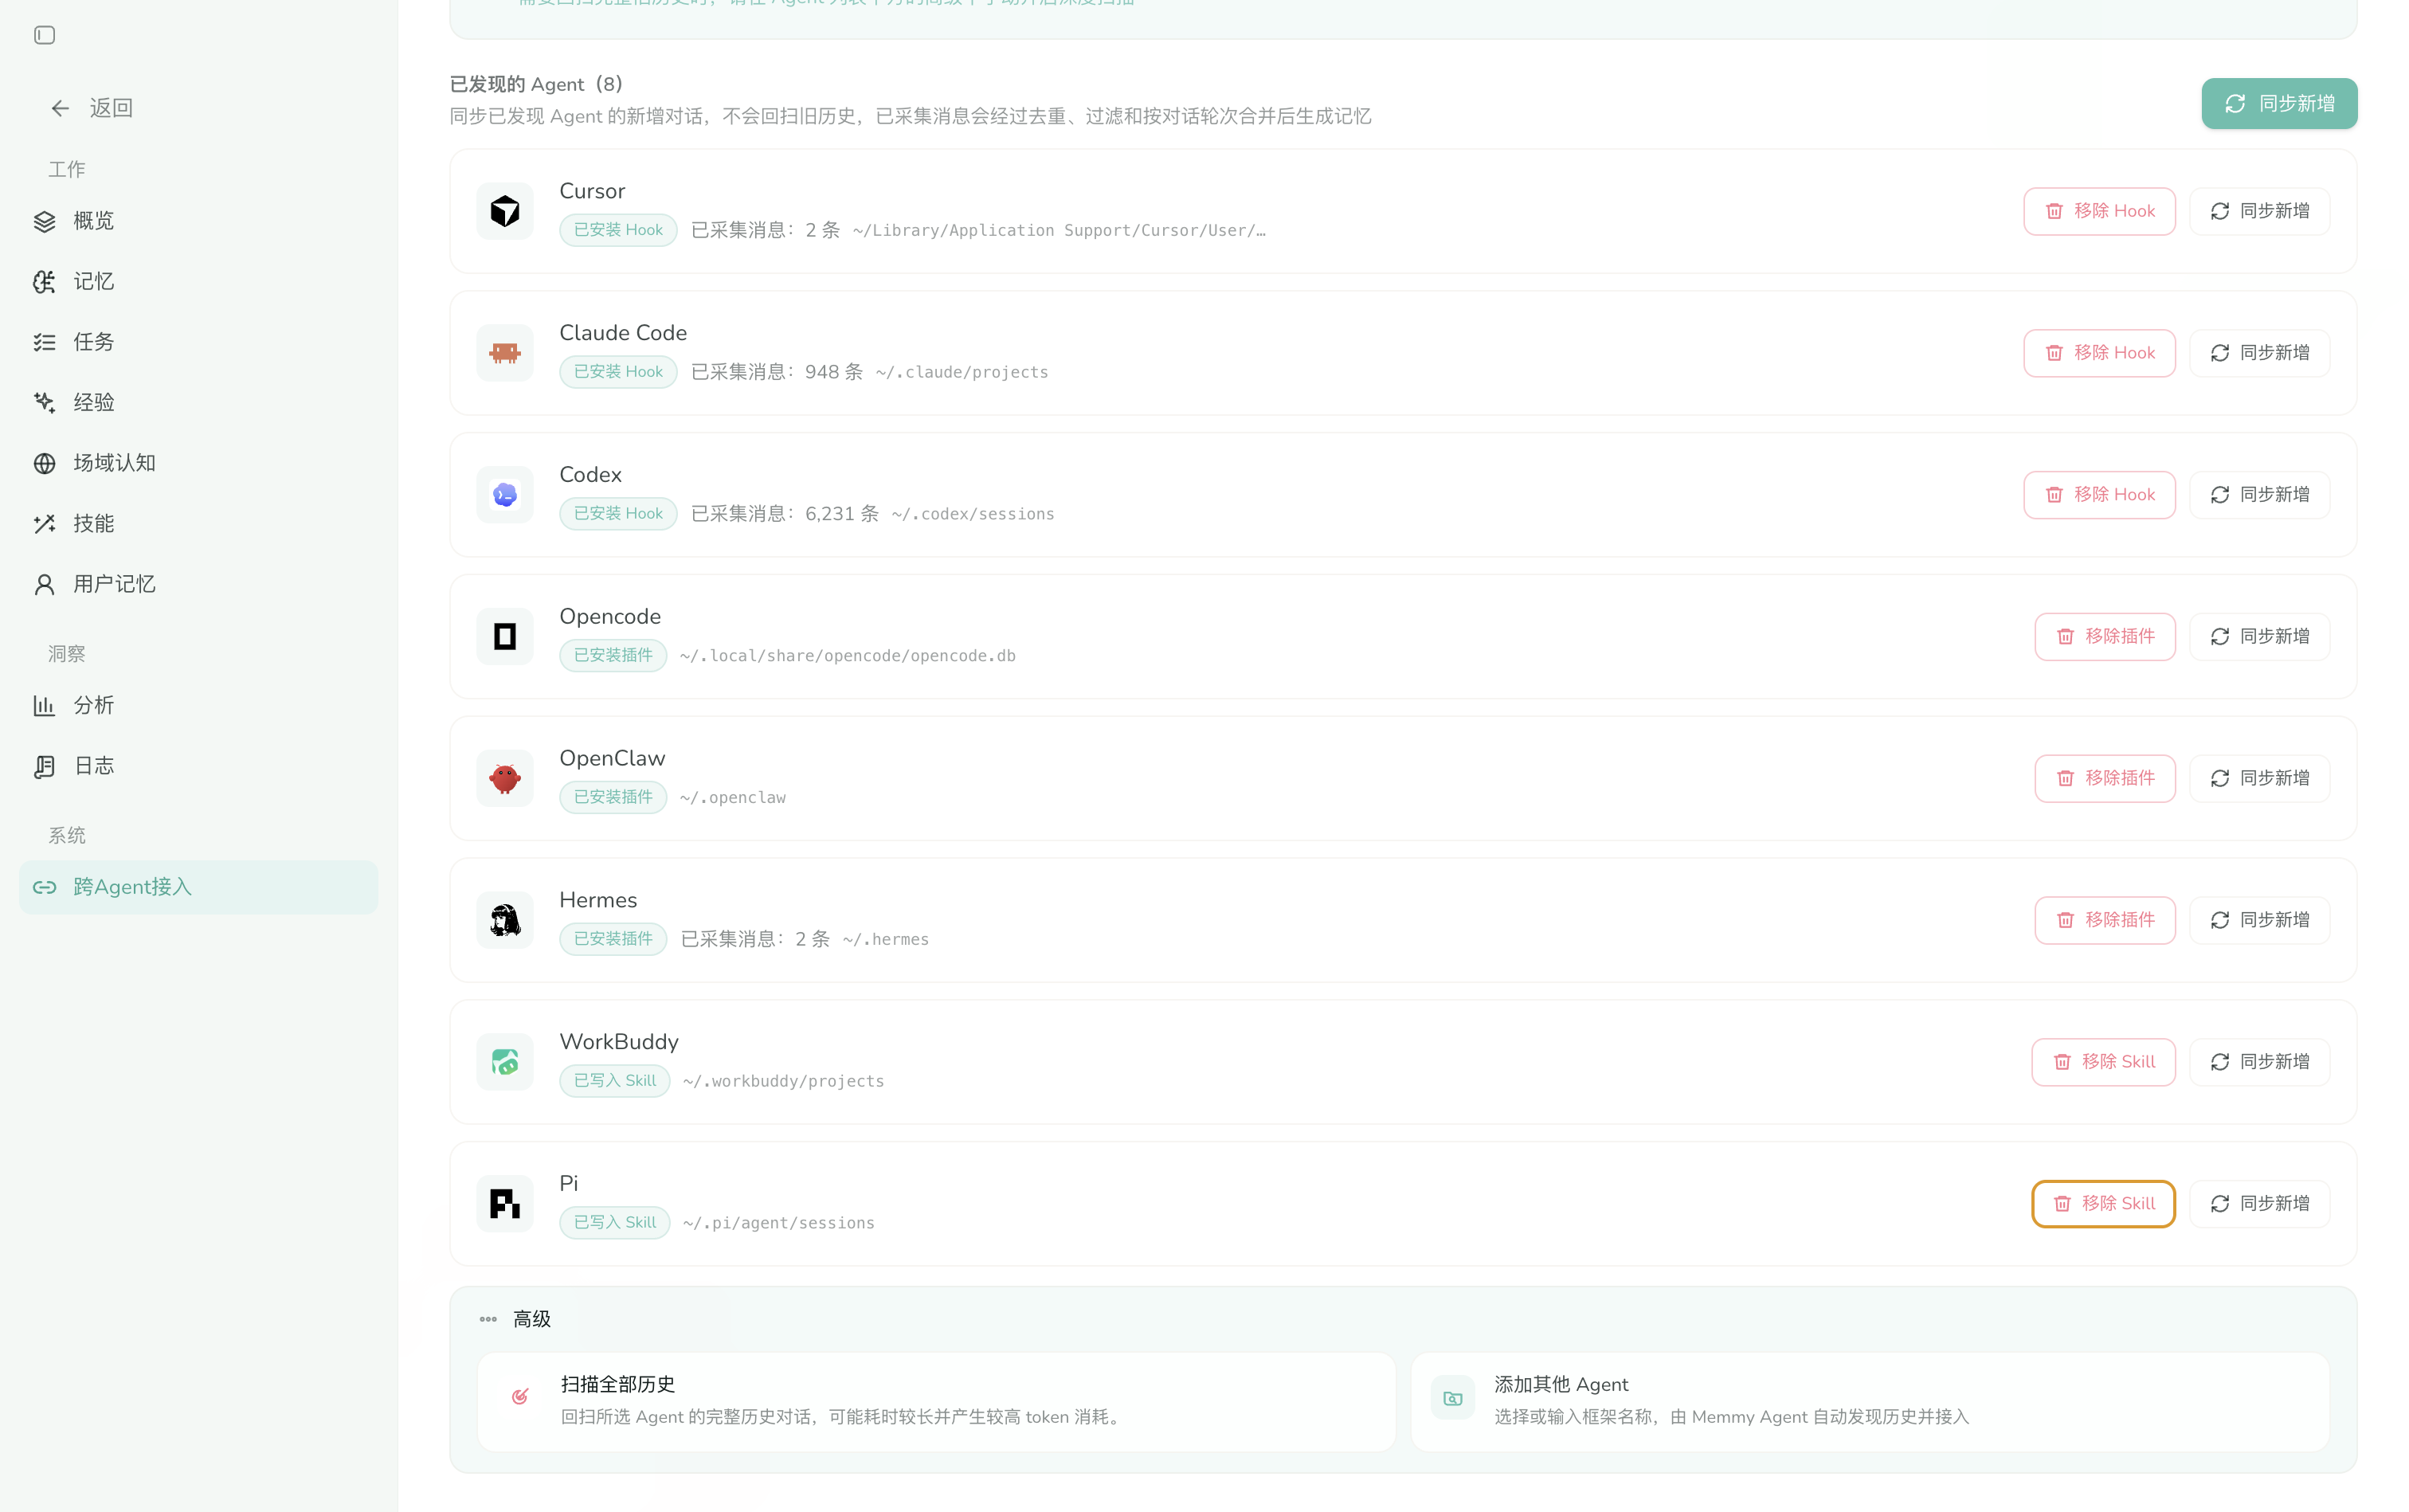The height and width of the screenshot is (1512, 2409).
Task: Click the Codex agent logo
Action: tap(505, 495)
